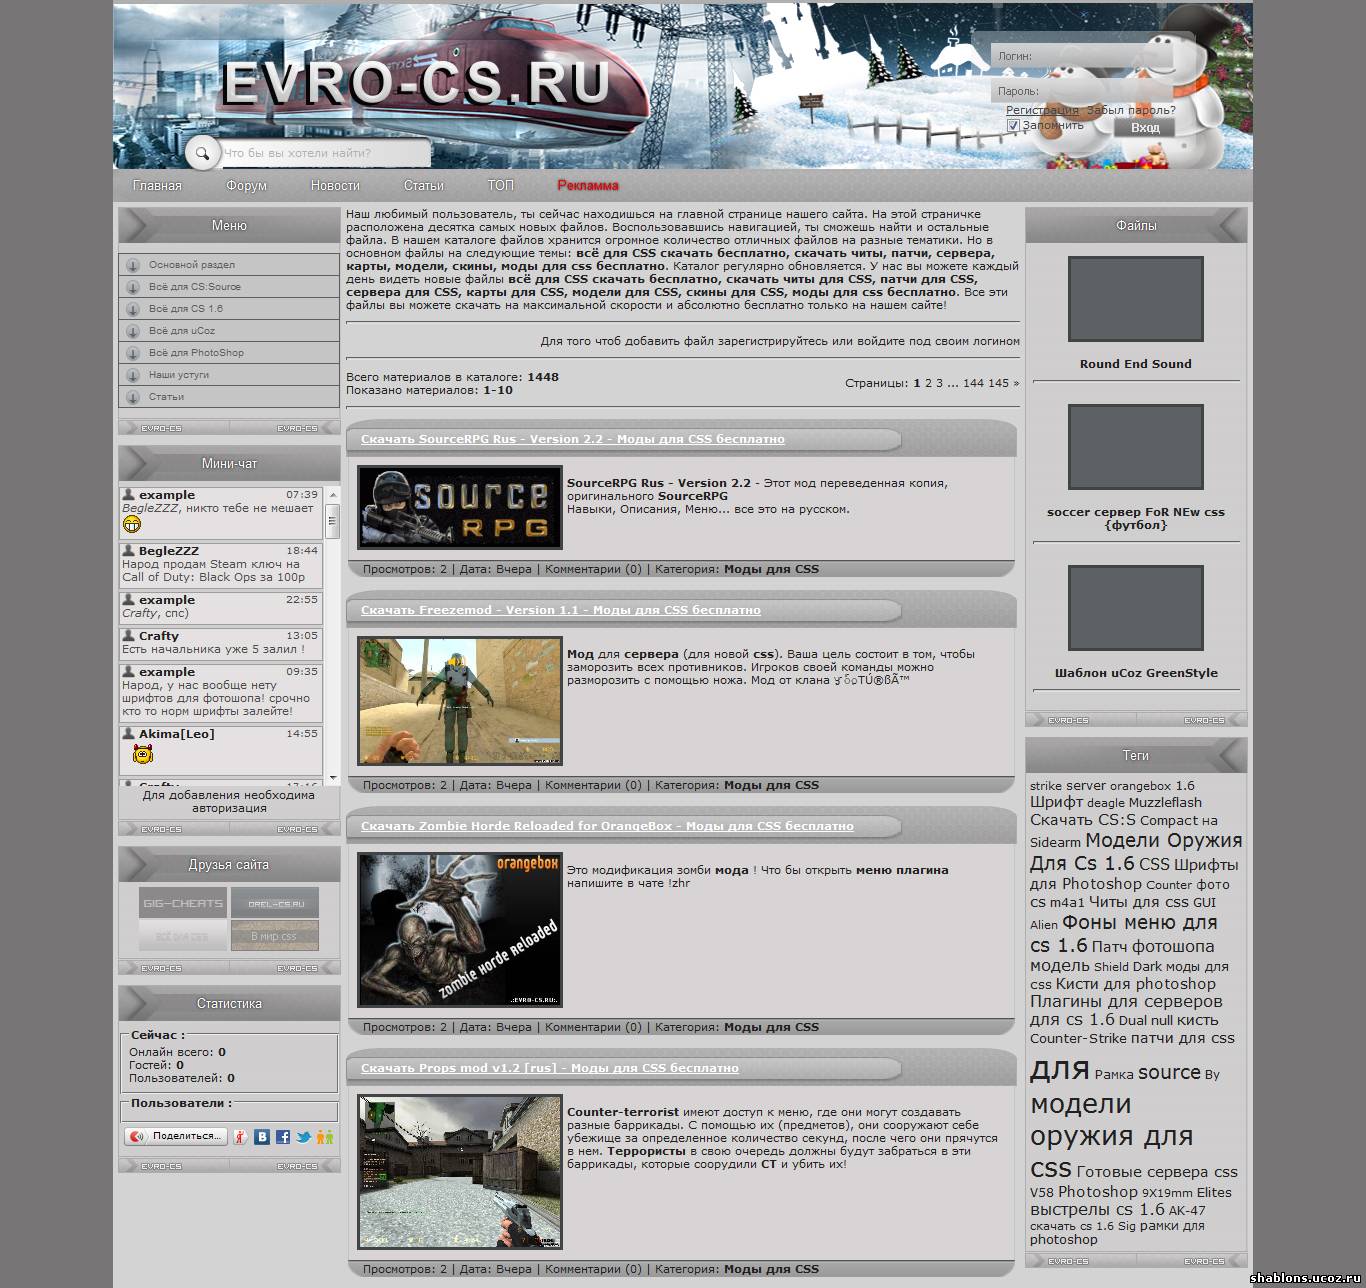Open the SourceRPG thumbnail image
Viewport: 1366px width, 1288px height.
[x=460, y=507]
